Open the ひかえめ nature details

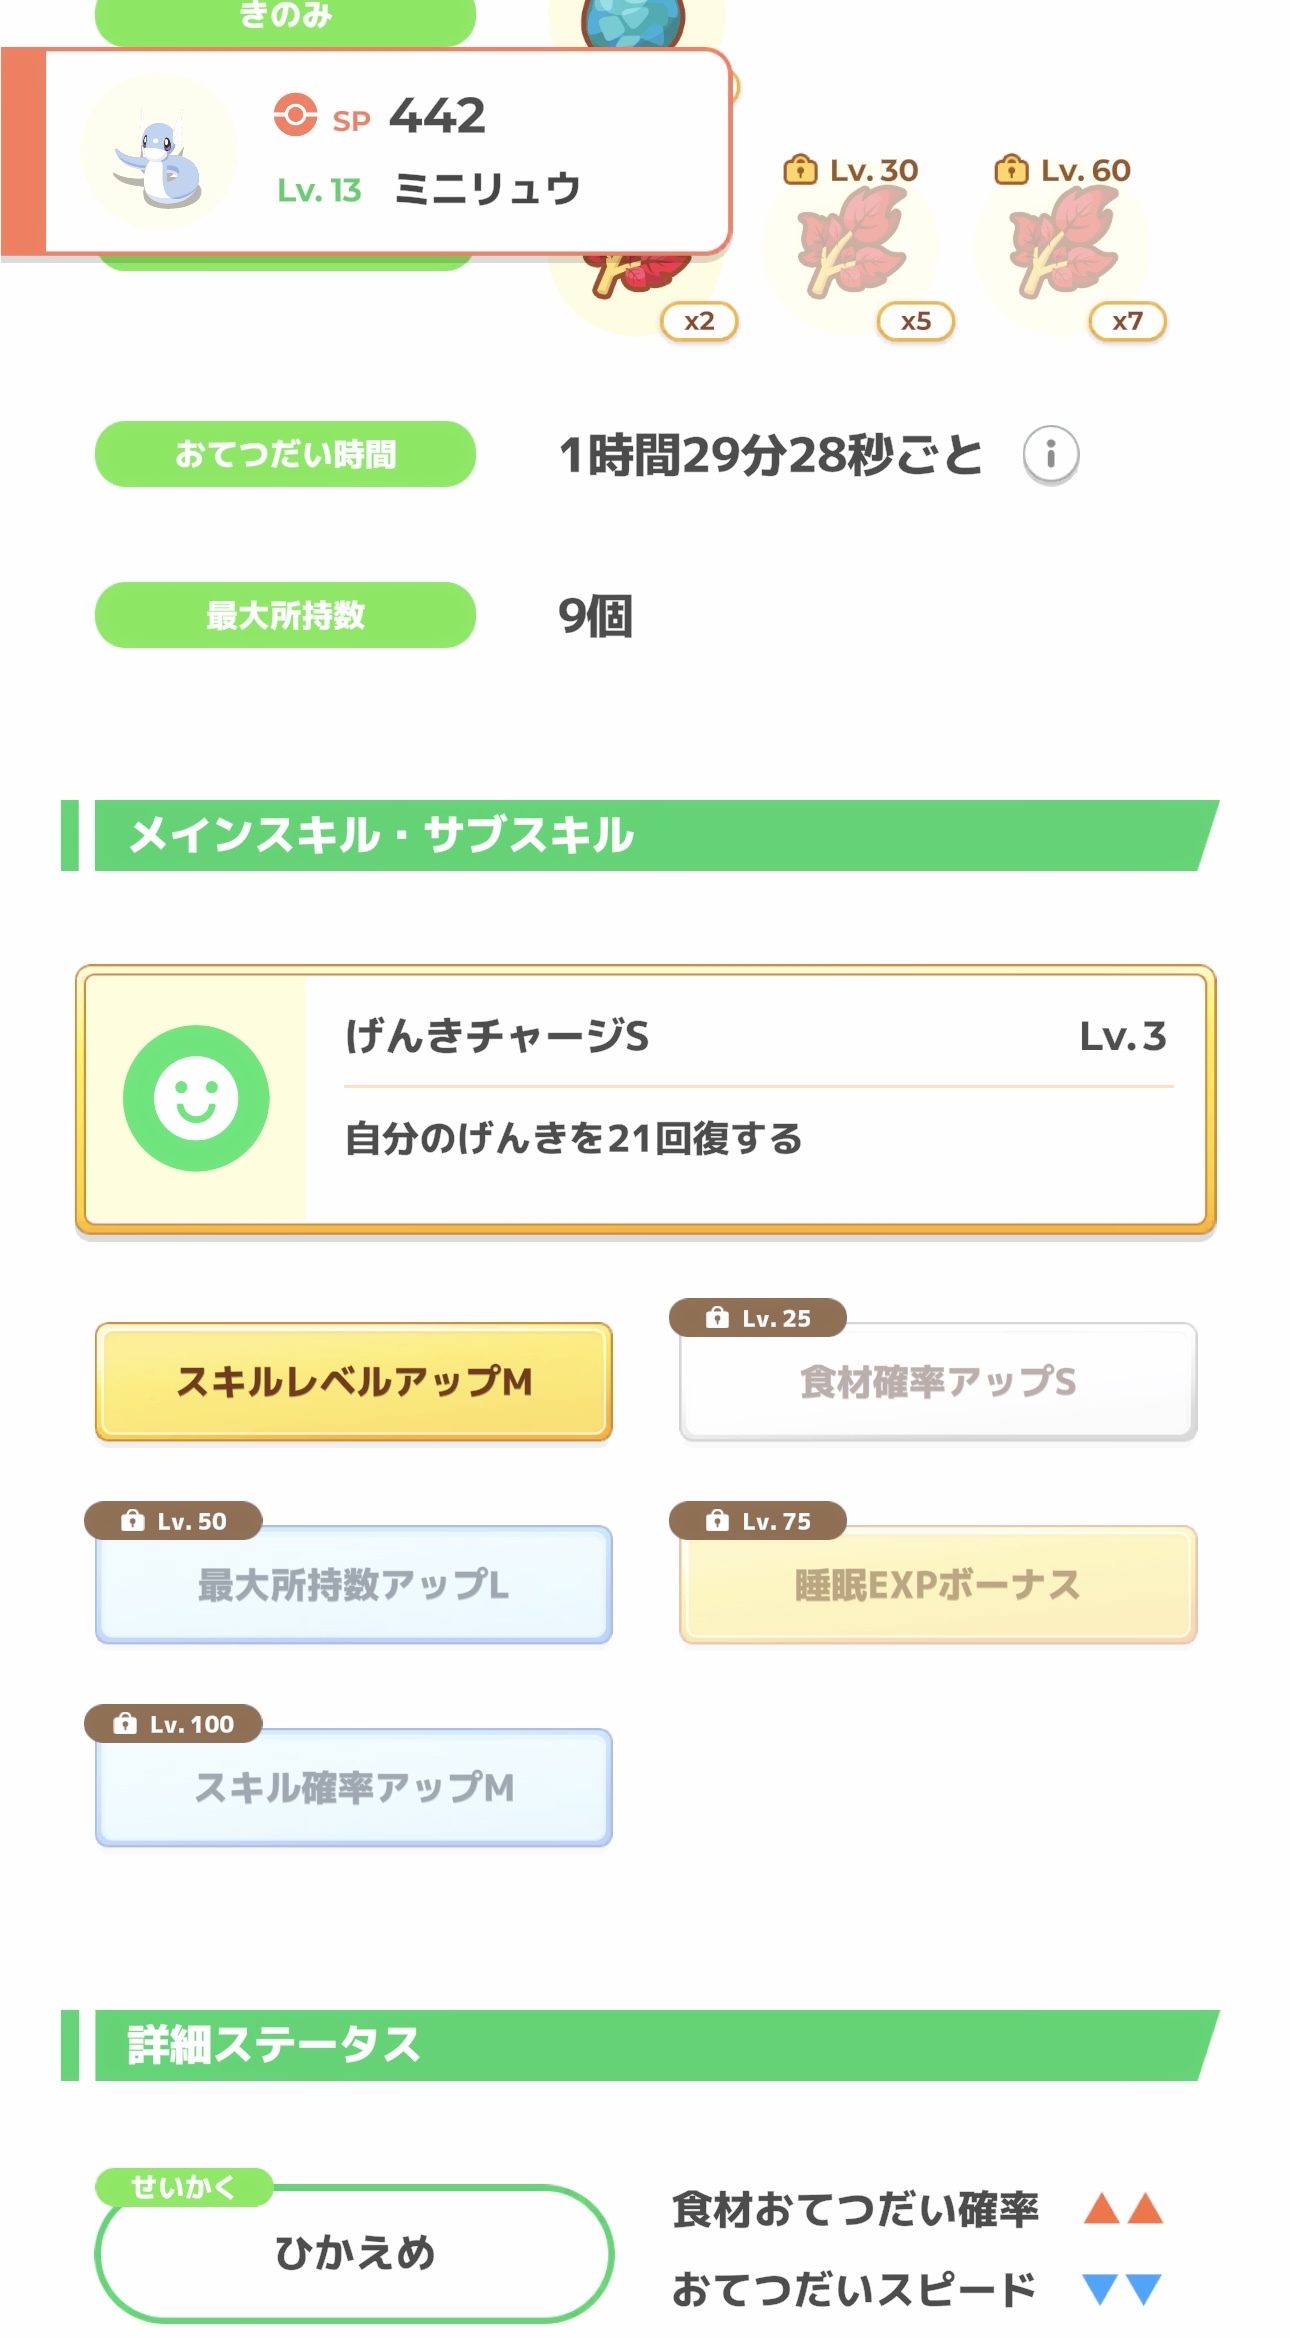355,2253
